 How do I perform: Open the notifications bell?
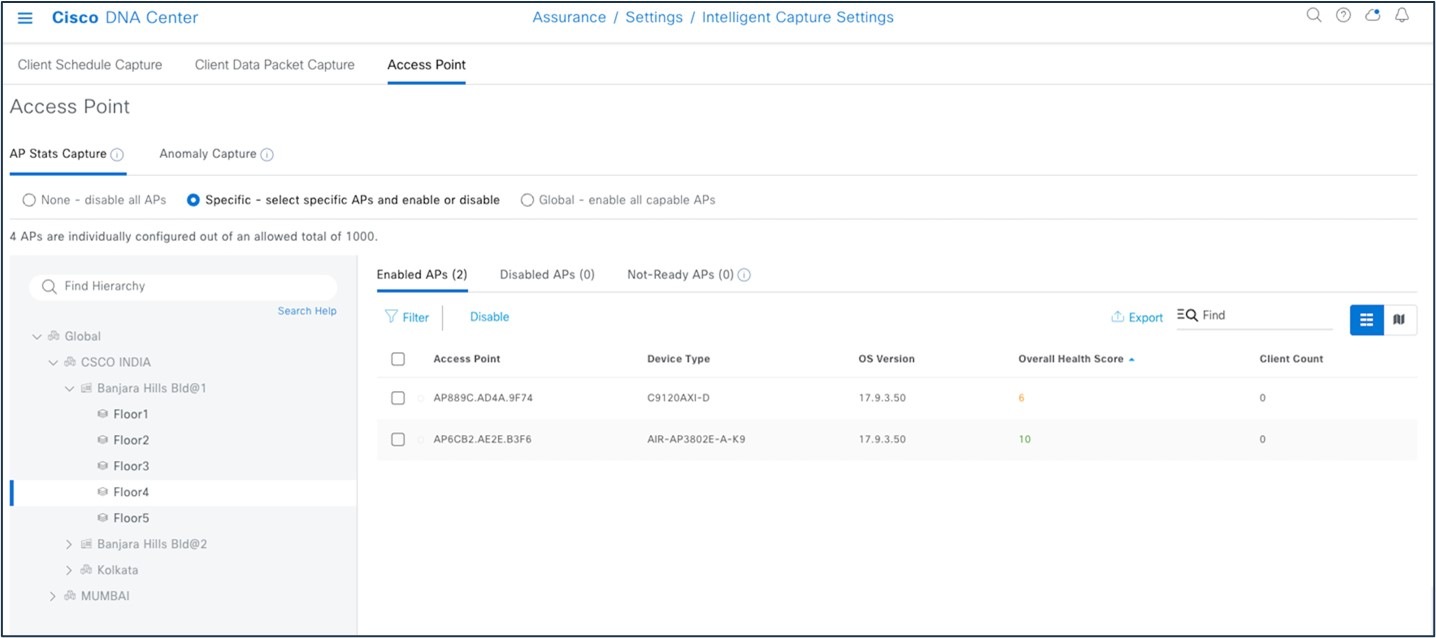1401,16
